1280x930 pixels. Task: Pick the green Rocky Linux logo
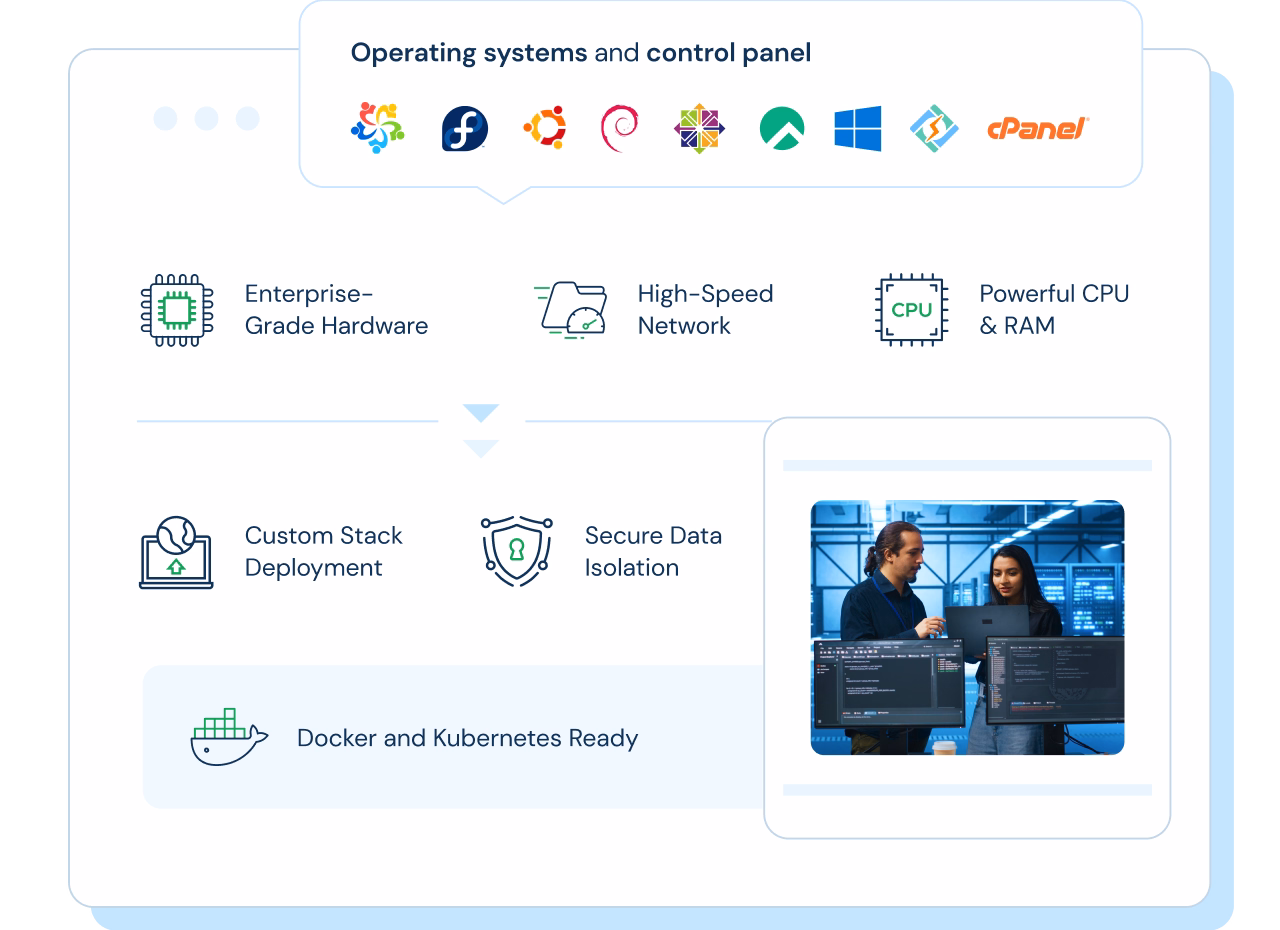781,129
